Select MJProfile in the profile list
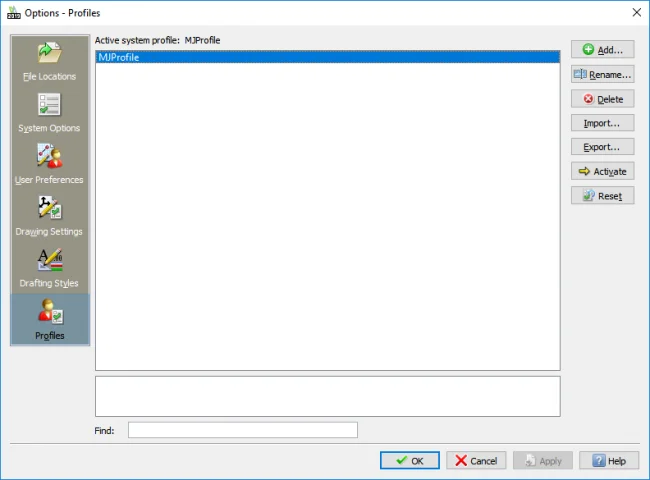This screenshot has height=480, width=650. click(326, 58)
